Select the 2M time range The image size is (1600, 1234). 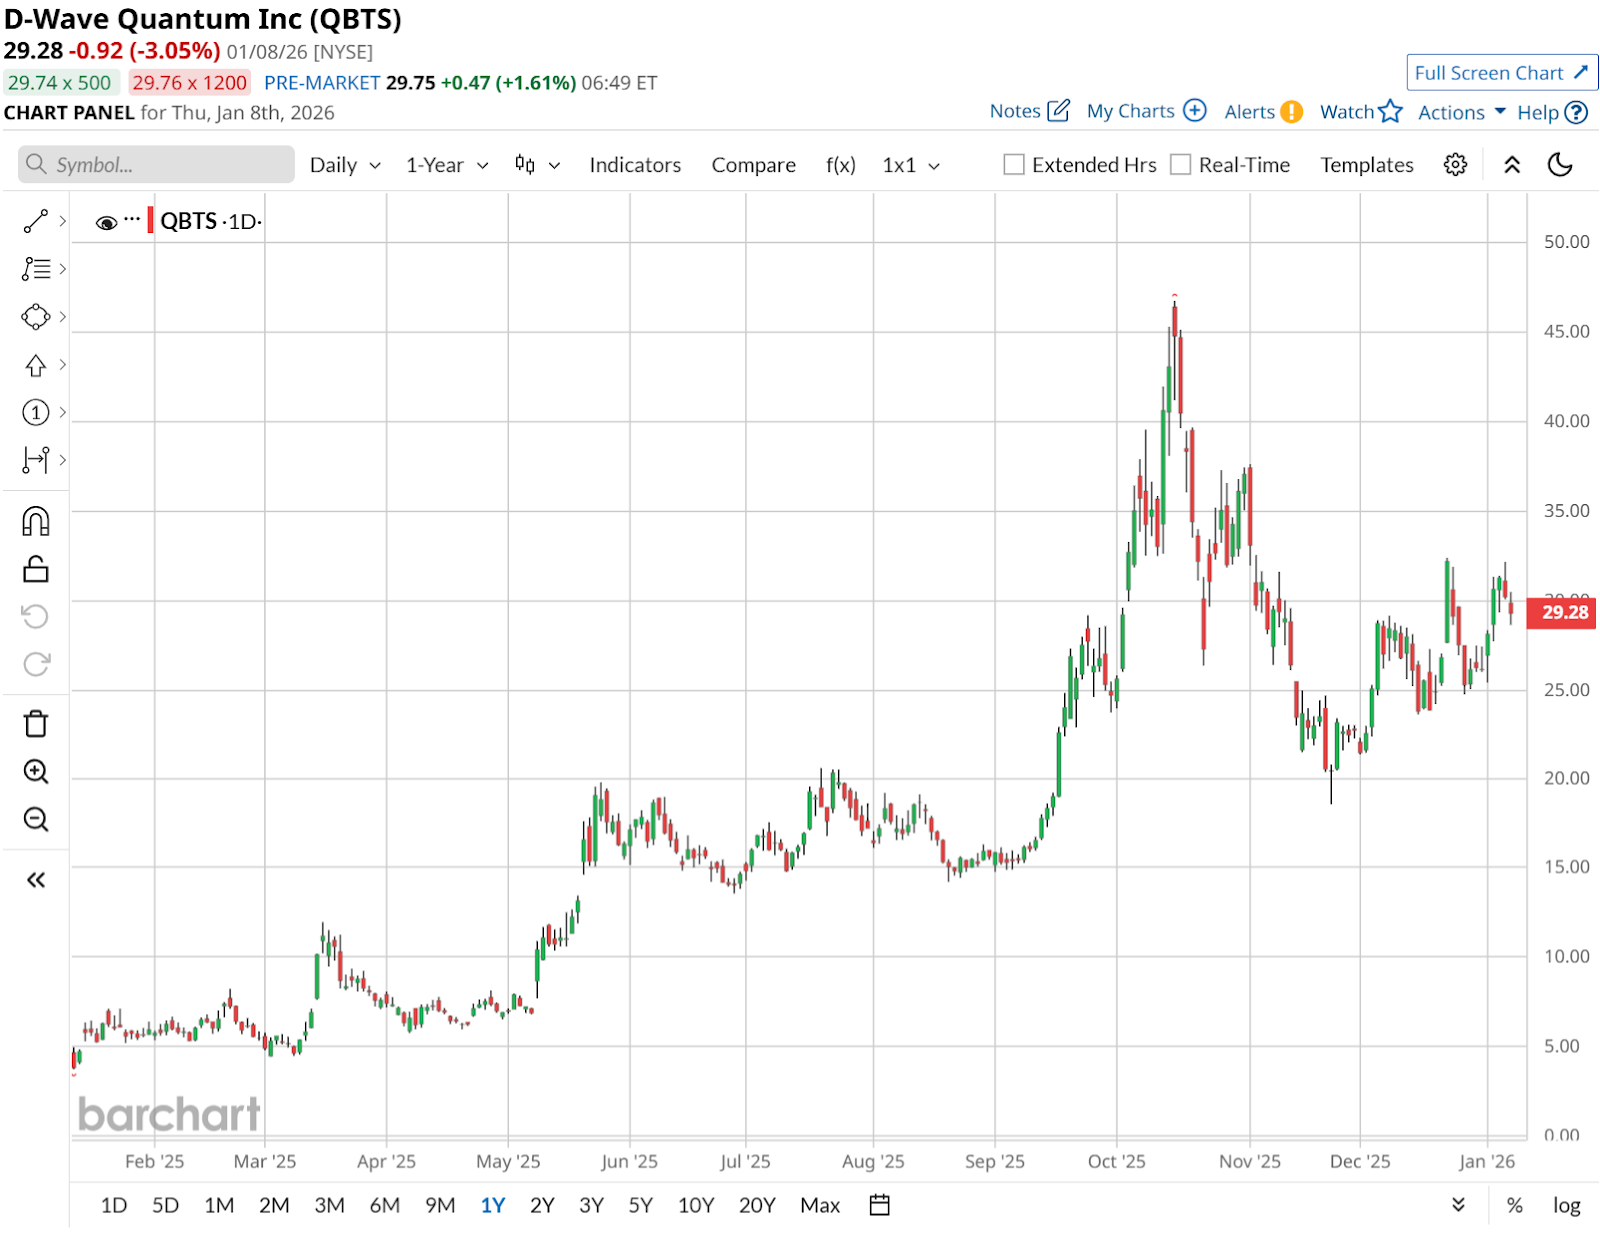[x=274, y=1205]
